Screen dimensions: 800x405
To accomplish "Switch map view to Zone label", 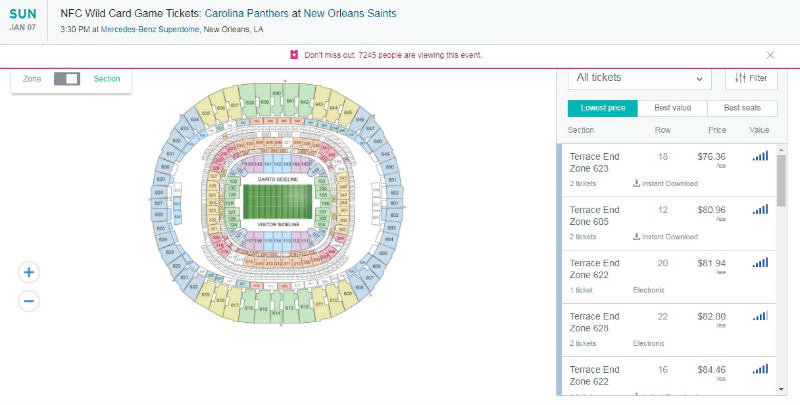I will coord(32,79).
